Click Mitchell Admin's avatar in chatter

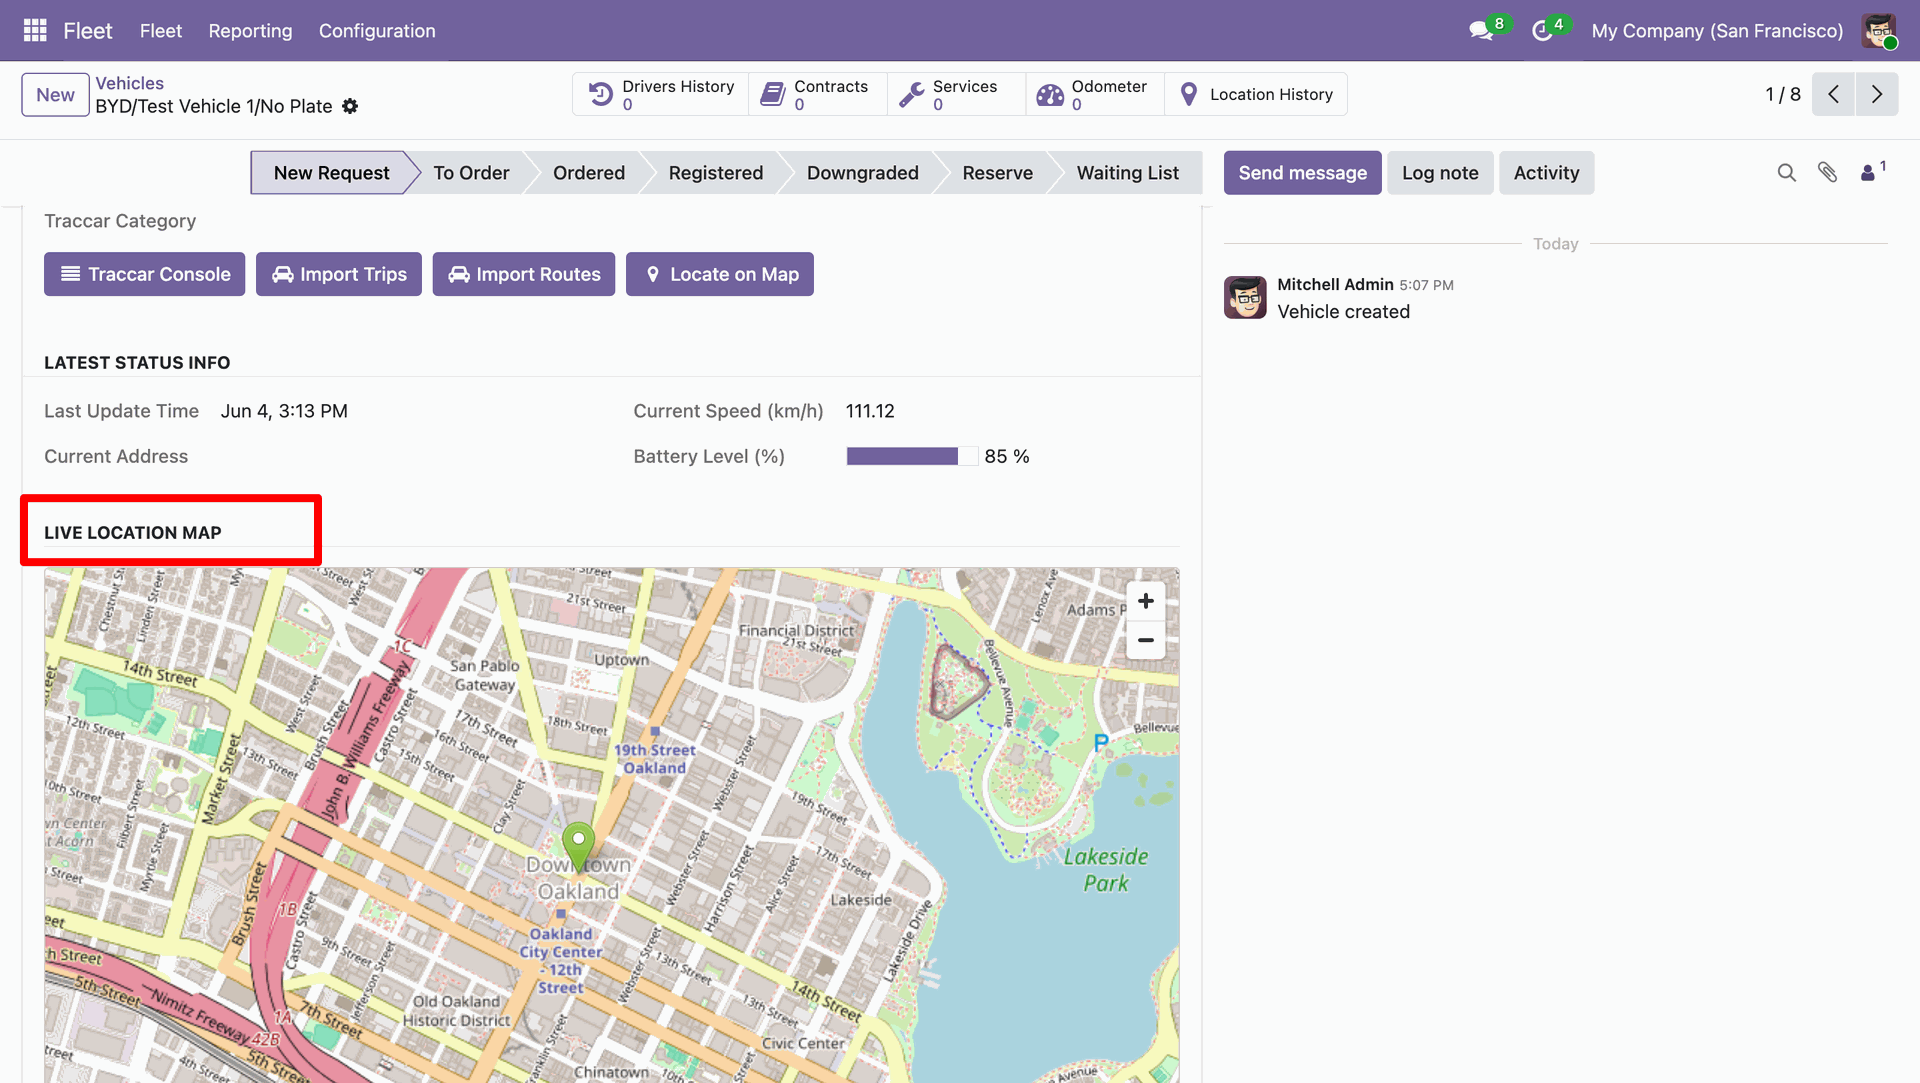coord(1245,298)
